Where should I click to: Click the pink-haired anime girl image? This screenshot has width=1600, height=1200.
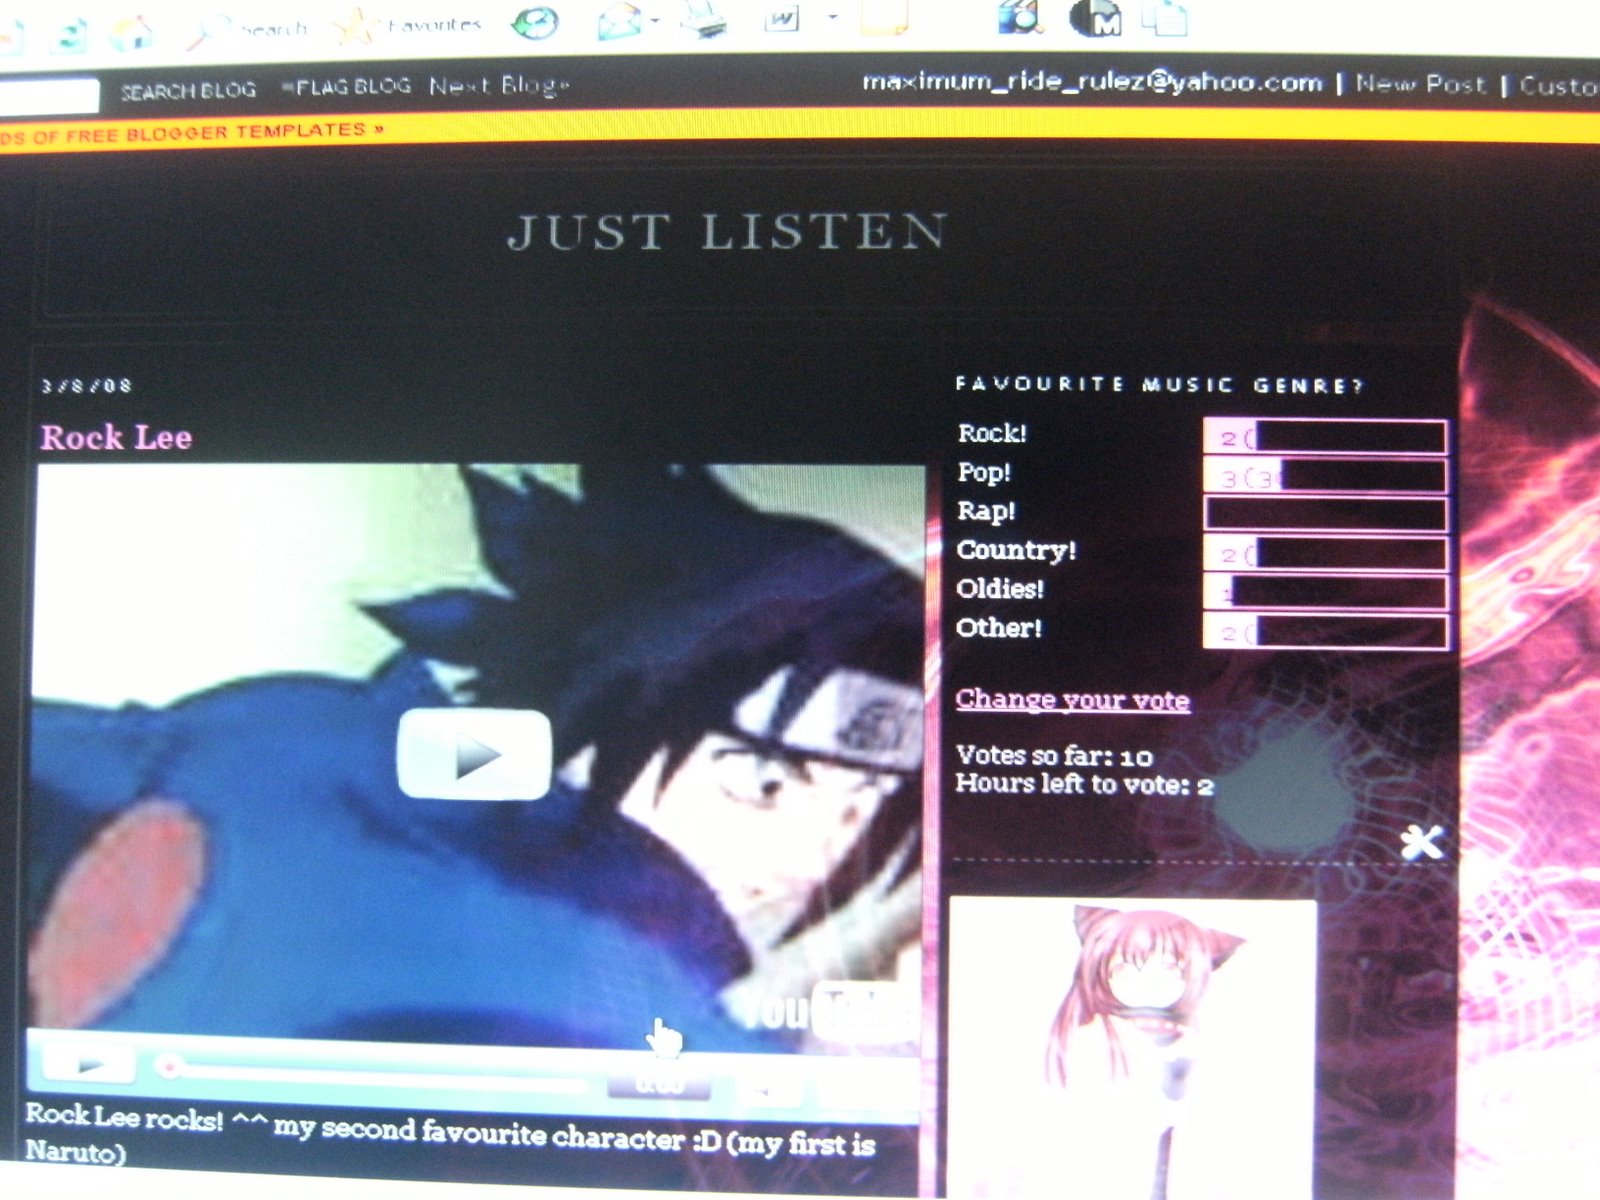tap(1132, 1048)
